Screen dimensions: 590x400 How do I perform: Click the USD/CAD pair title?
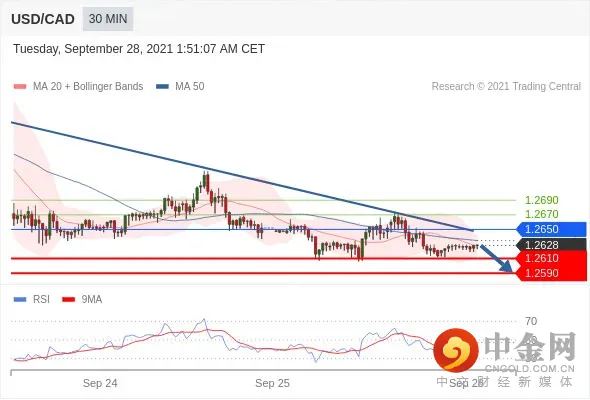tap(43, 19)
